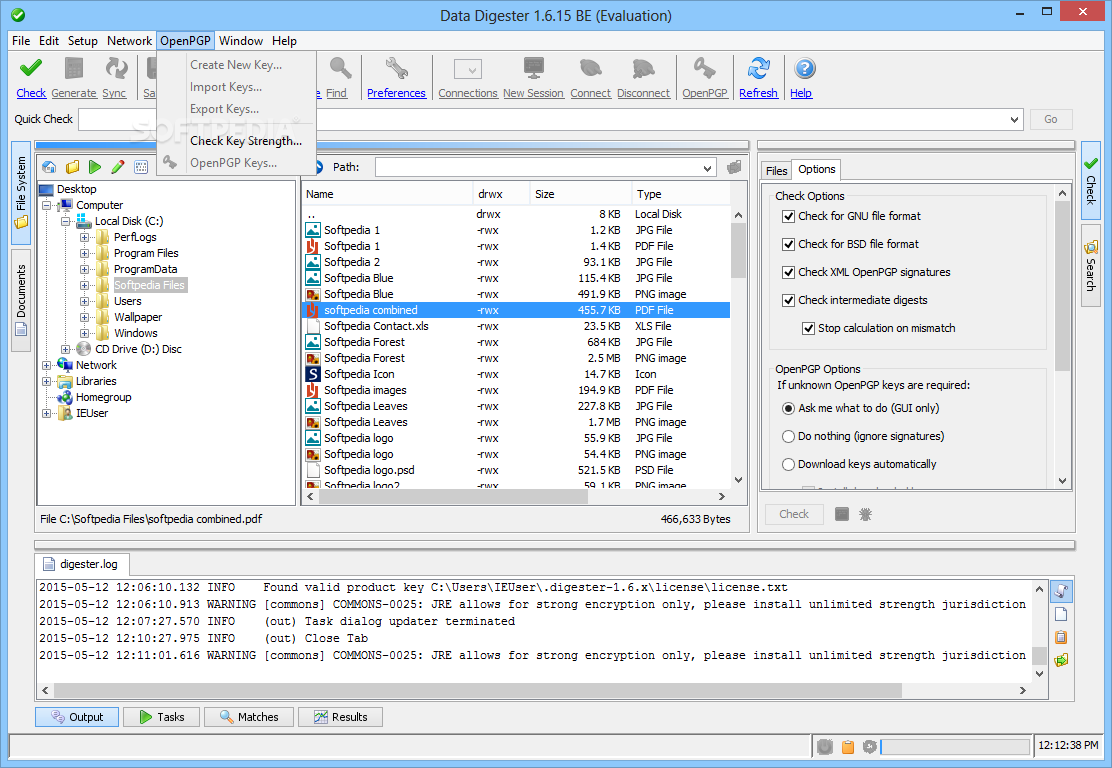Click the Generate calculator icon
1112x768 pixels.
point(74,69)
